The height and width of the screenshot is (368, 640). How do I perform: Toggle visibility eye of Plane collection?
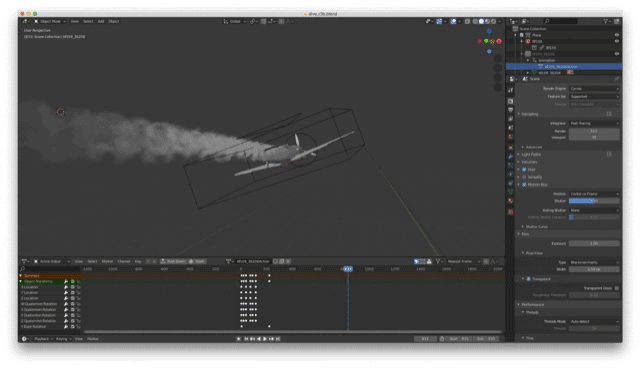click(617, 35)
